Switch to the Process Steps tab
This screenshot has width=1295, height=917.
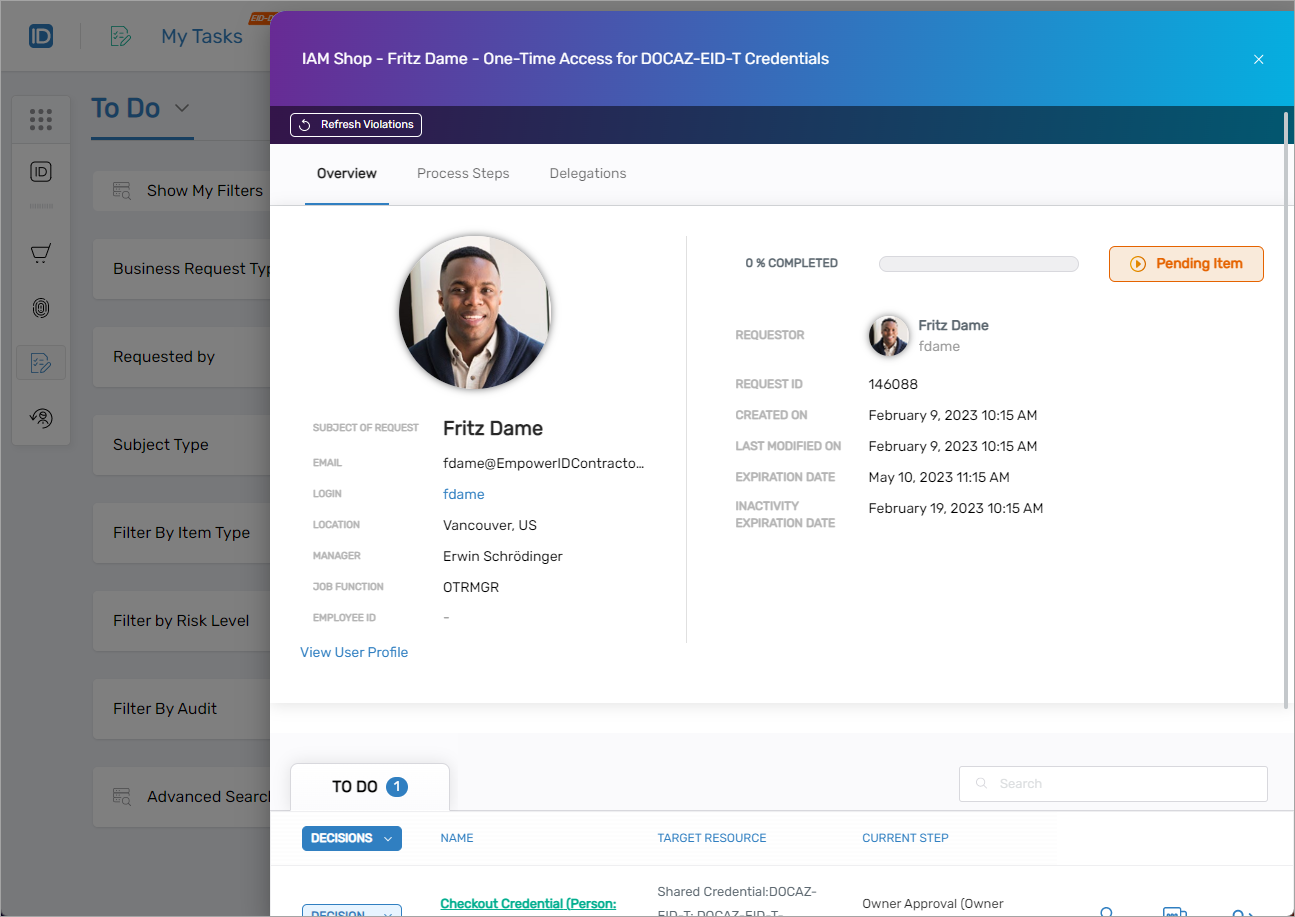tap(463, 173)
